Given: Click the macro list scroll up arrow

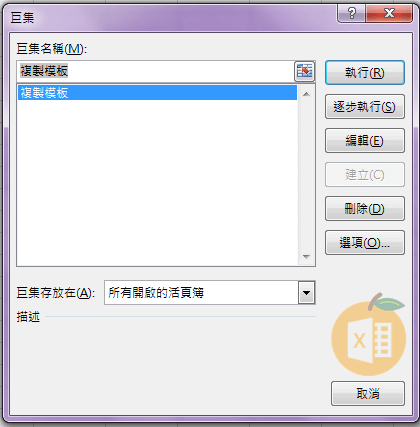Looking at the screenshot, I should 306,95.
